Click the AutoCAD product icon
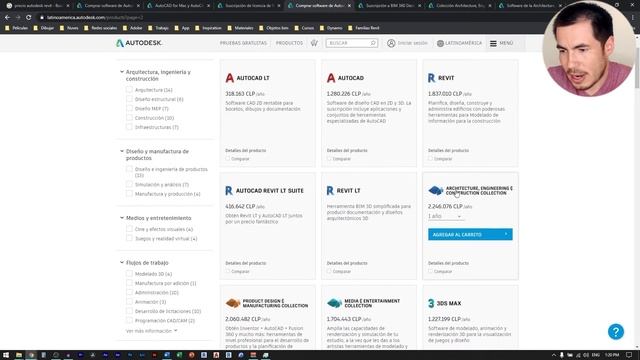The image size is (640, 360). pos(331,78)
